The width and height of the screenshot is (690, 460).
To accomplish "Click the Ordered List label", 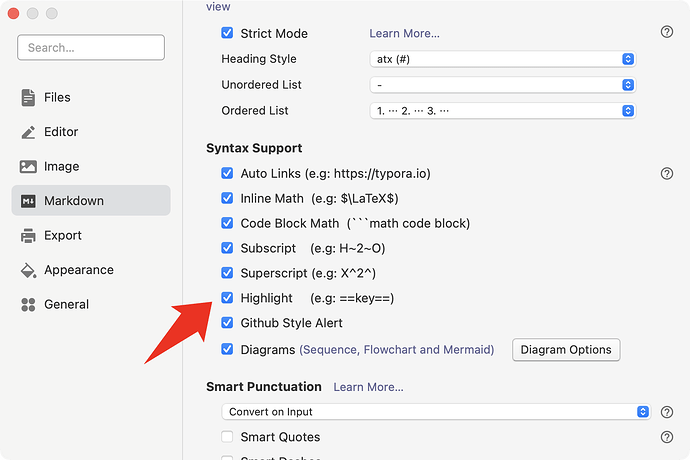I will click(255, 111).
